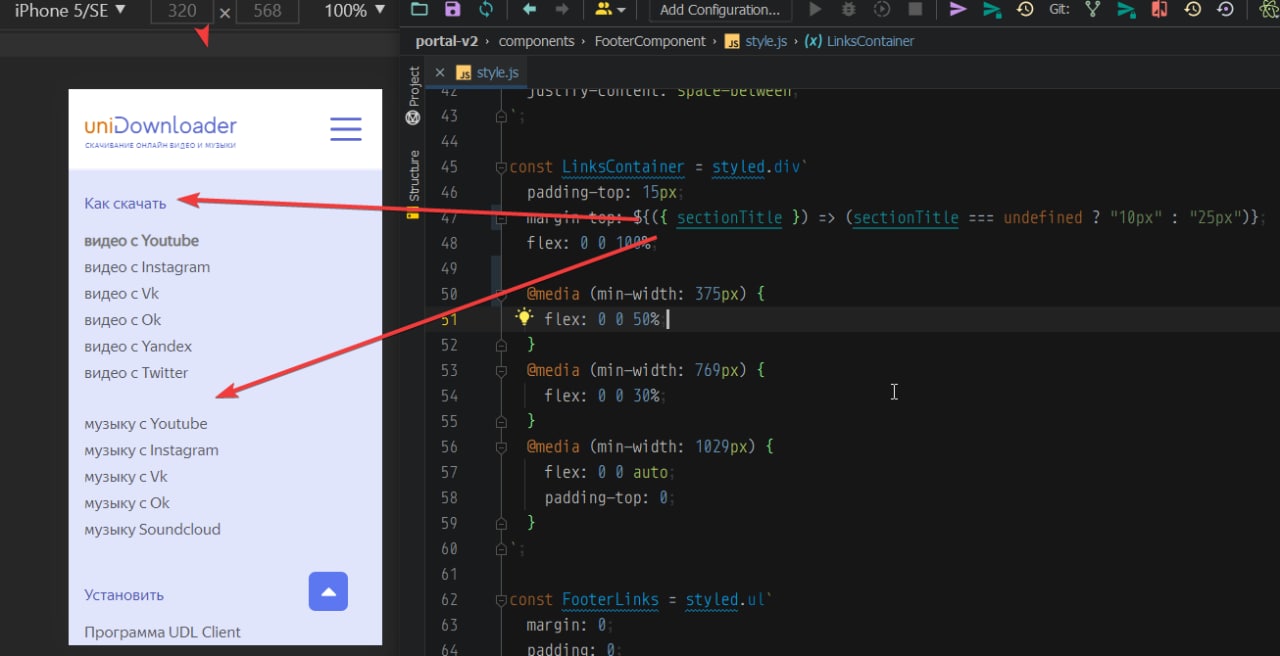Click the Stop square icon
Viewport: 1280px width, 656px height.
point(915,9)
